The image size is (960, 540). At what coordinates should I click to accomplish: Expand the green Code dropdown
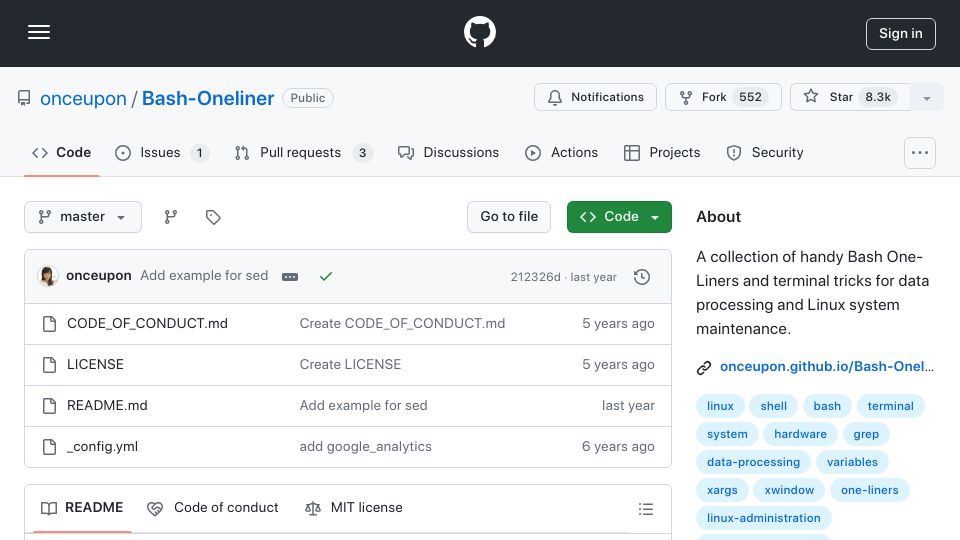coord(619,217)
